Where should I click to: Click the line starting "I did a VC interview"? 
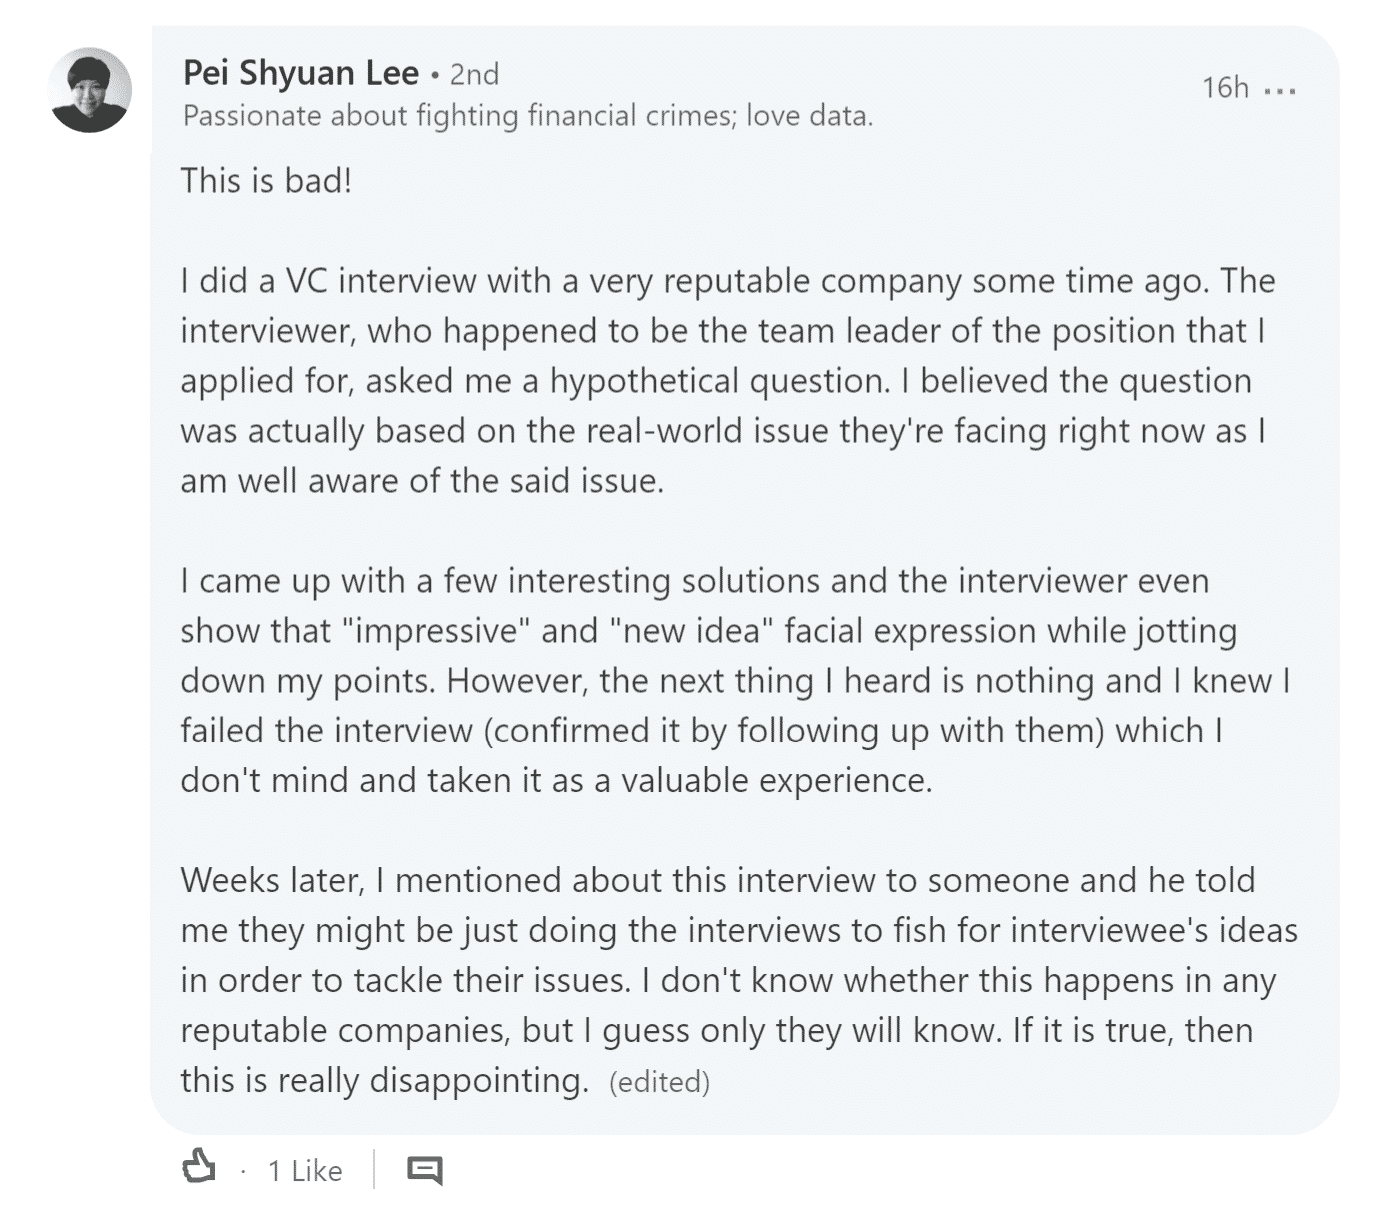point(728,281)
